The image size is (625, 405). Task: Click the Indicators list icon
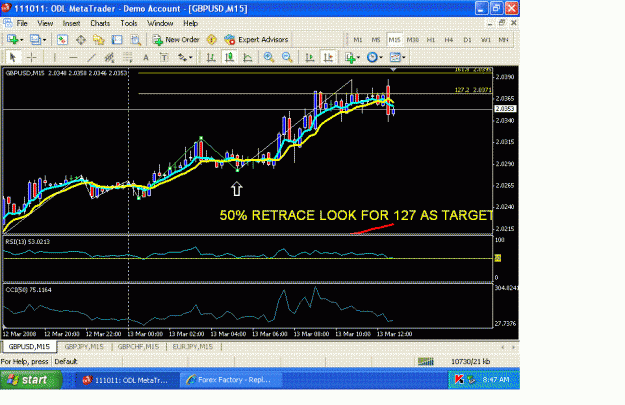[350, 57]
